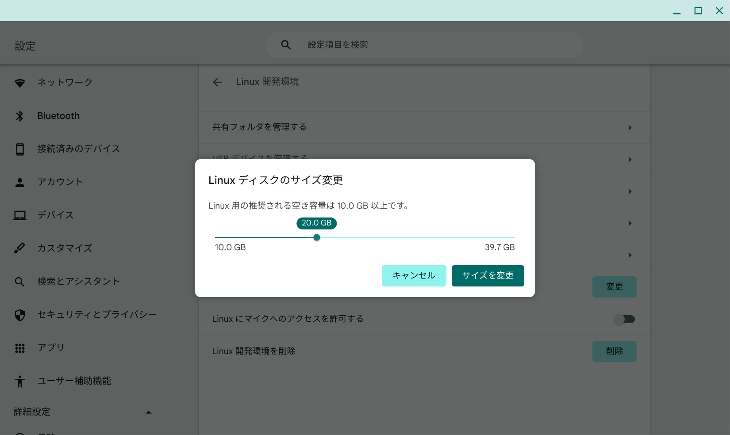The height and width of the screenshot is (435, 730).
Task: Click the 設定項目を検索 search field
Action: click(424, 45)
